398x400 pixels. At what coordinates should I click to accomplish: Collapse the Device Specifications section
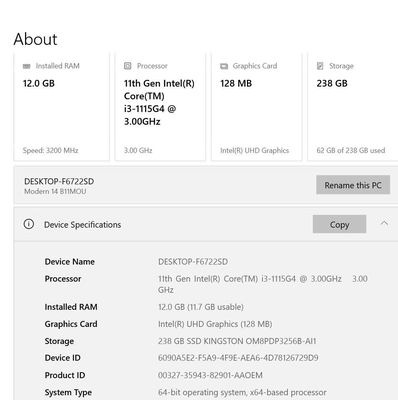click(x=384, y=223)
